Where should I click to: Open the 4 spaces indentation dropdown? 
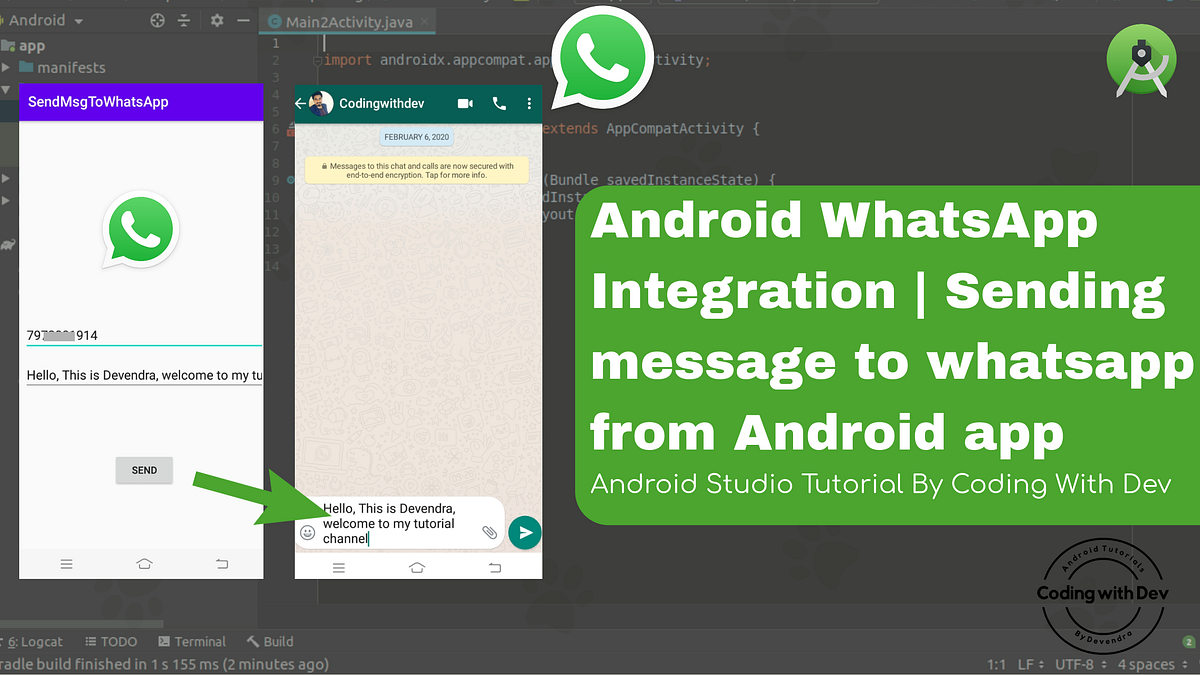[1145, 663]
